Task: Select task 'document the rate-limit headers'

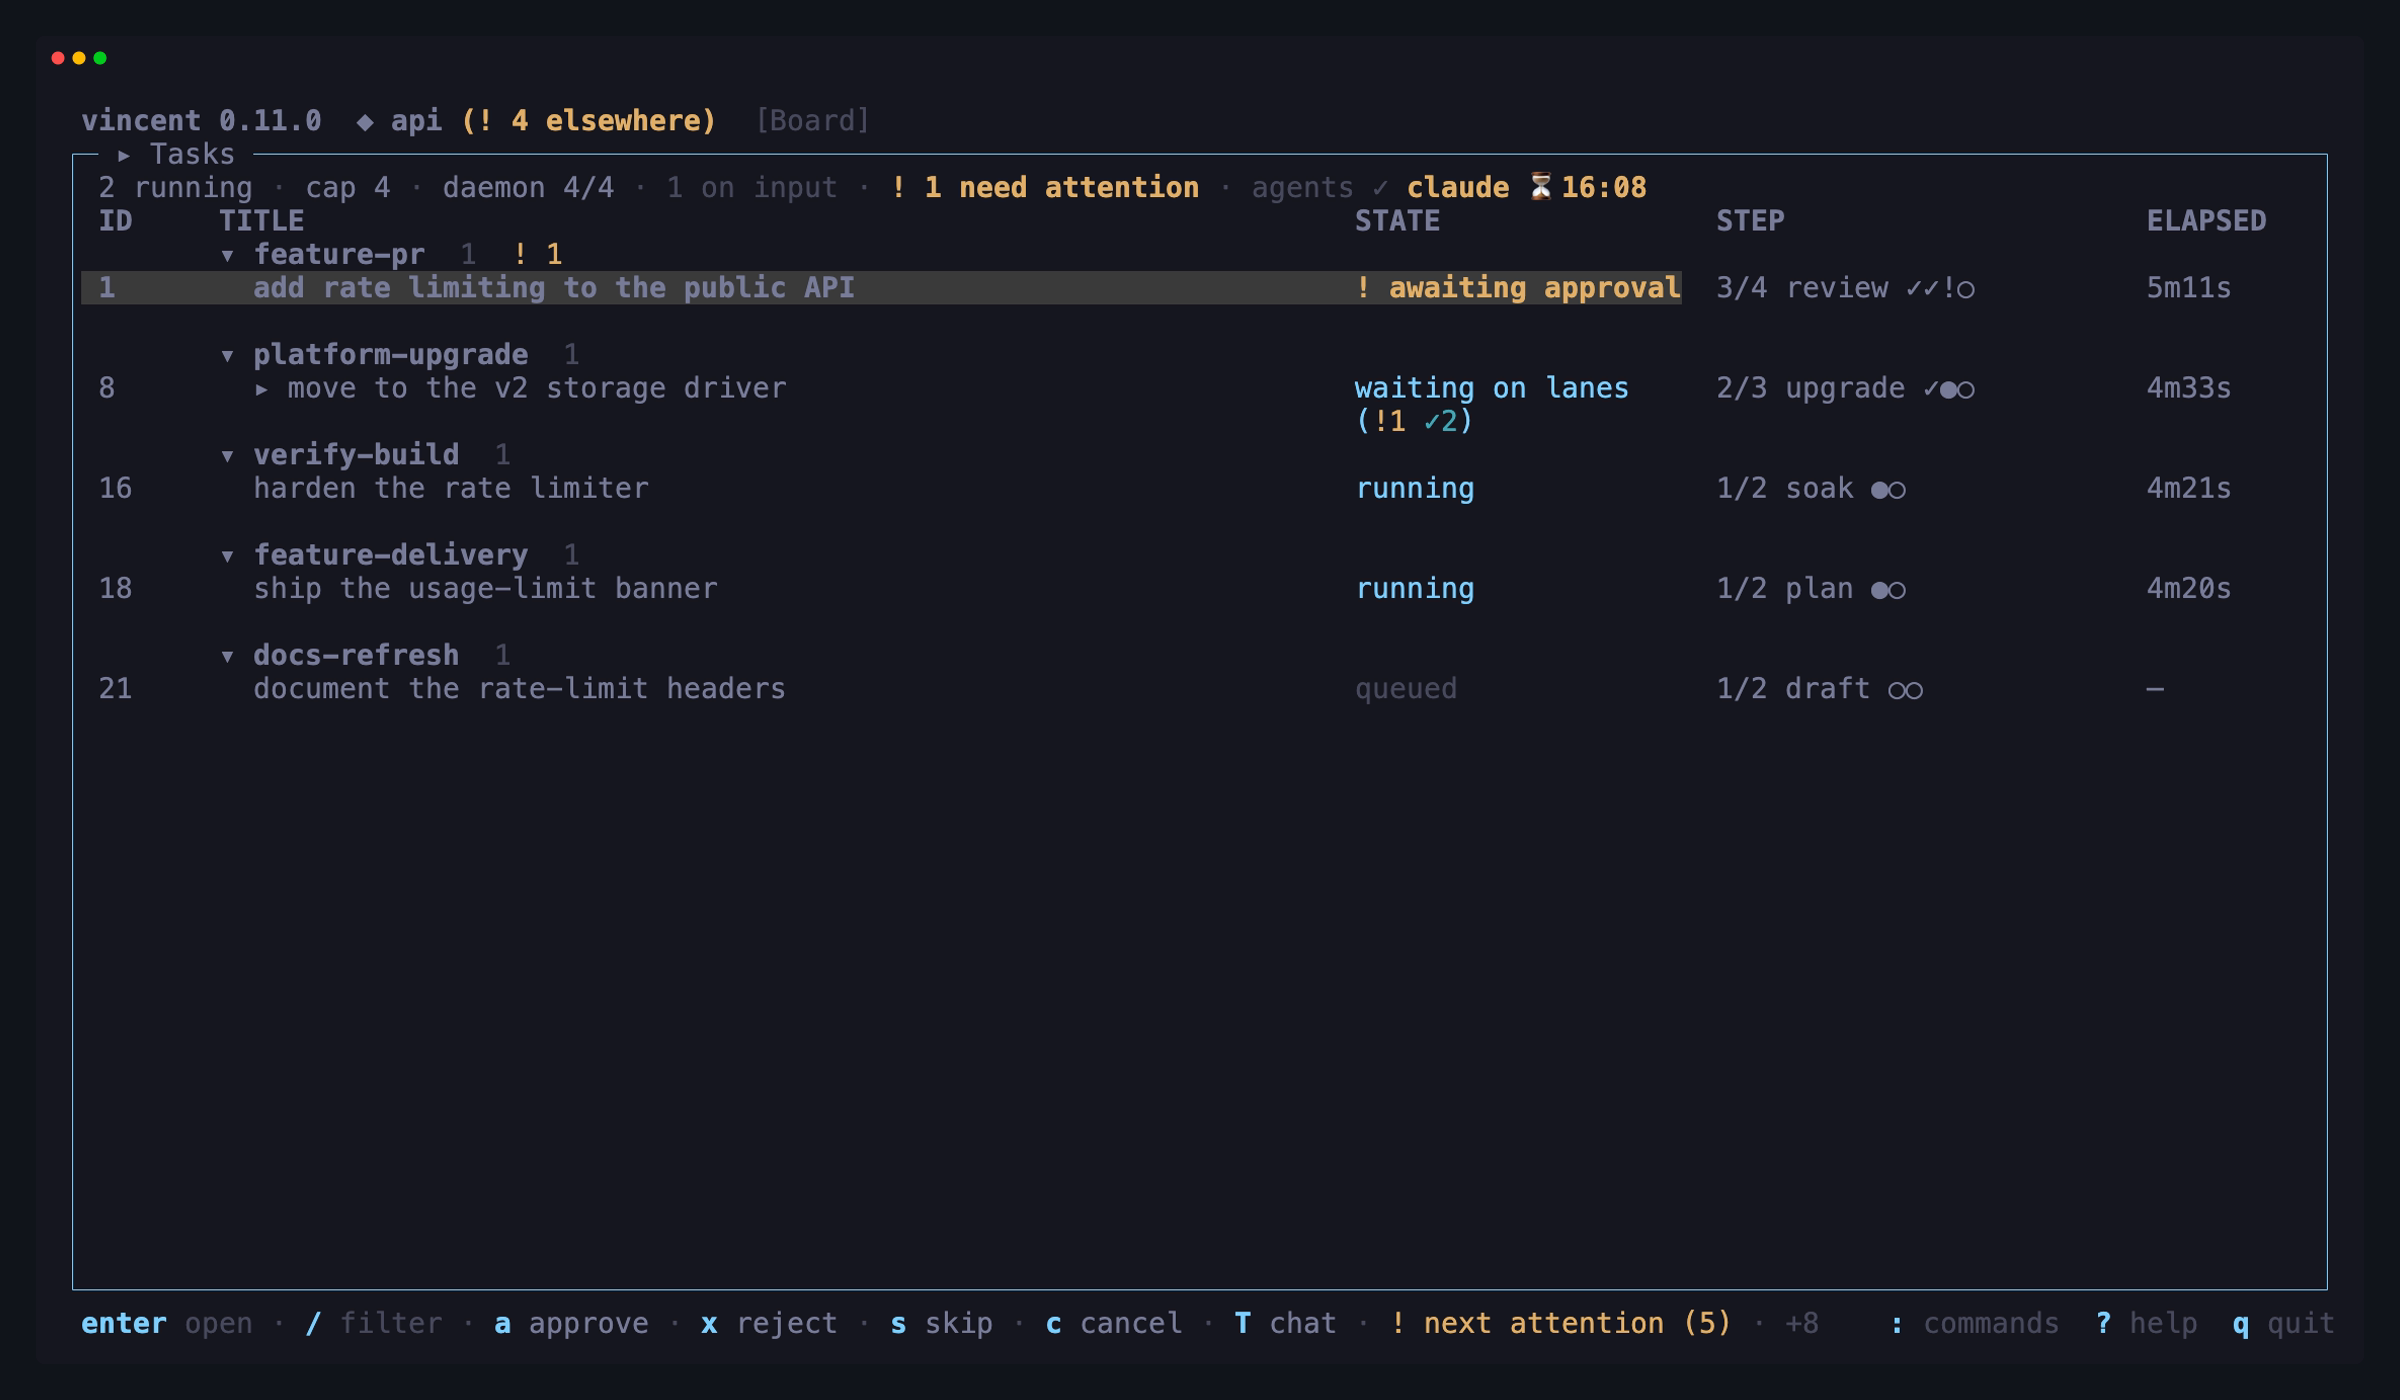Action: coord(519,688)
